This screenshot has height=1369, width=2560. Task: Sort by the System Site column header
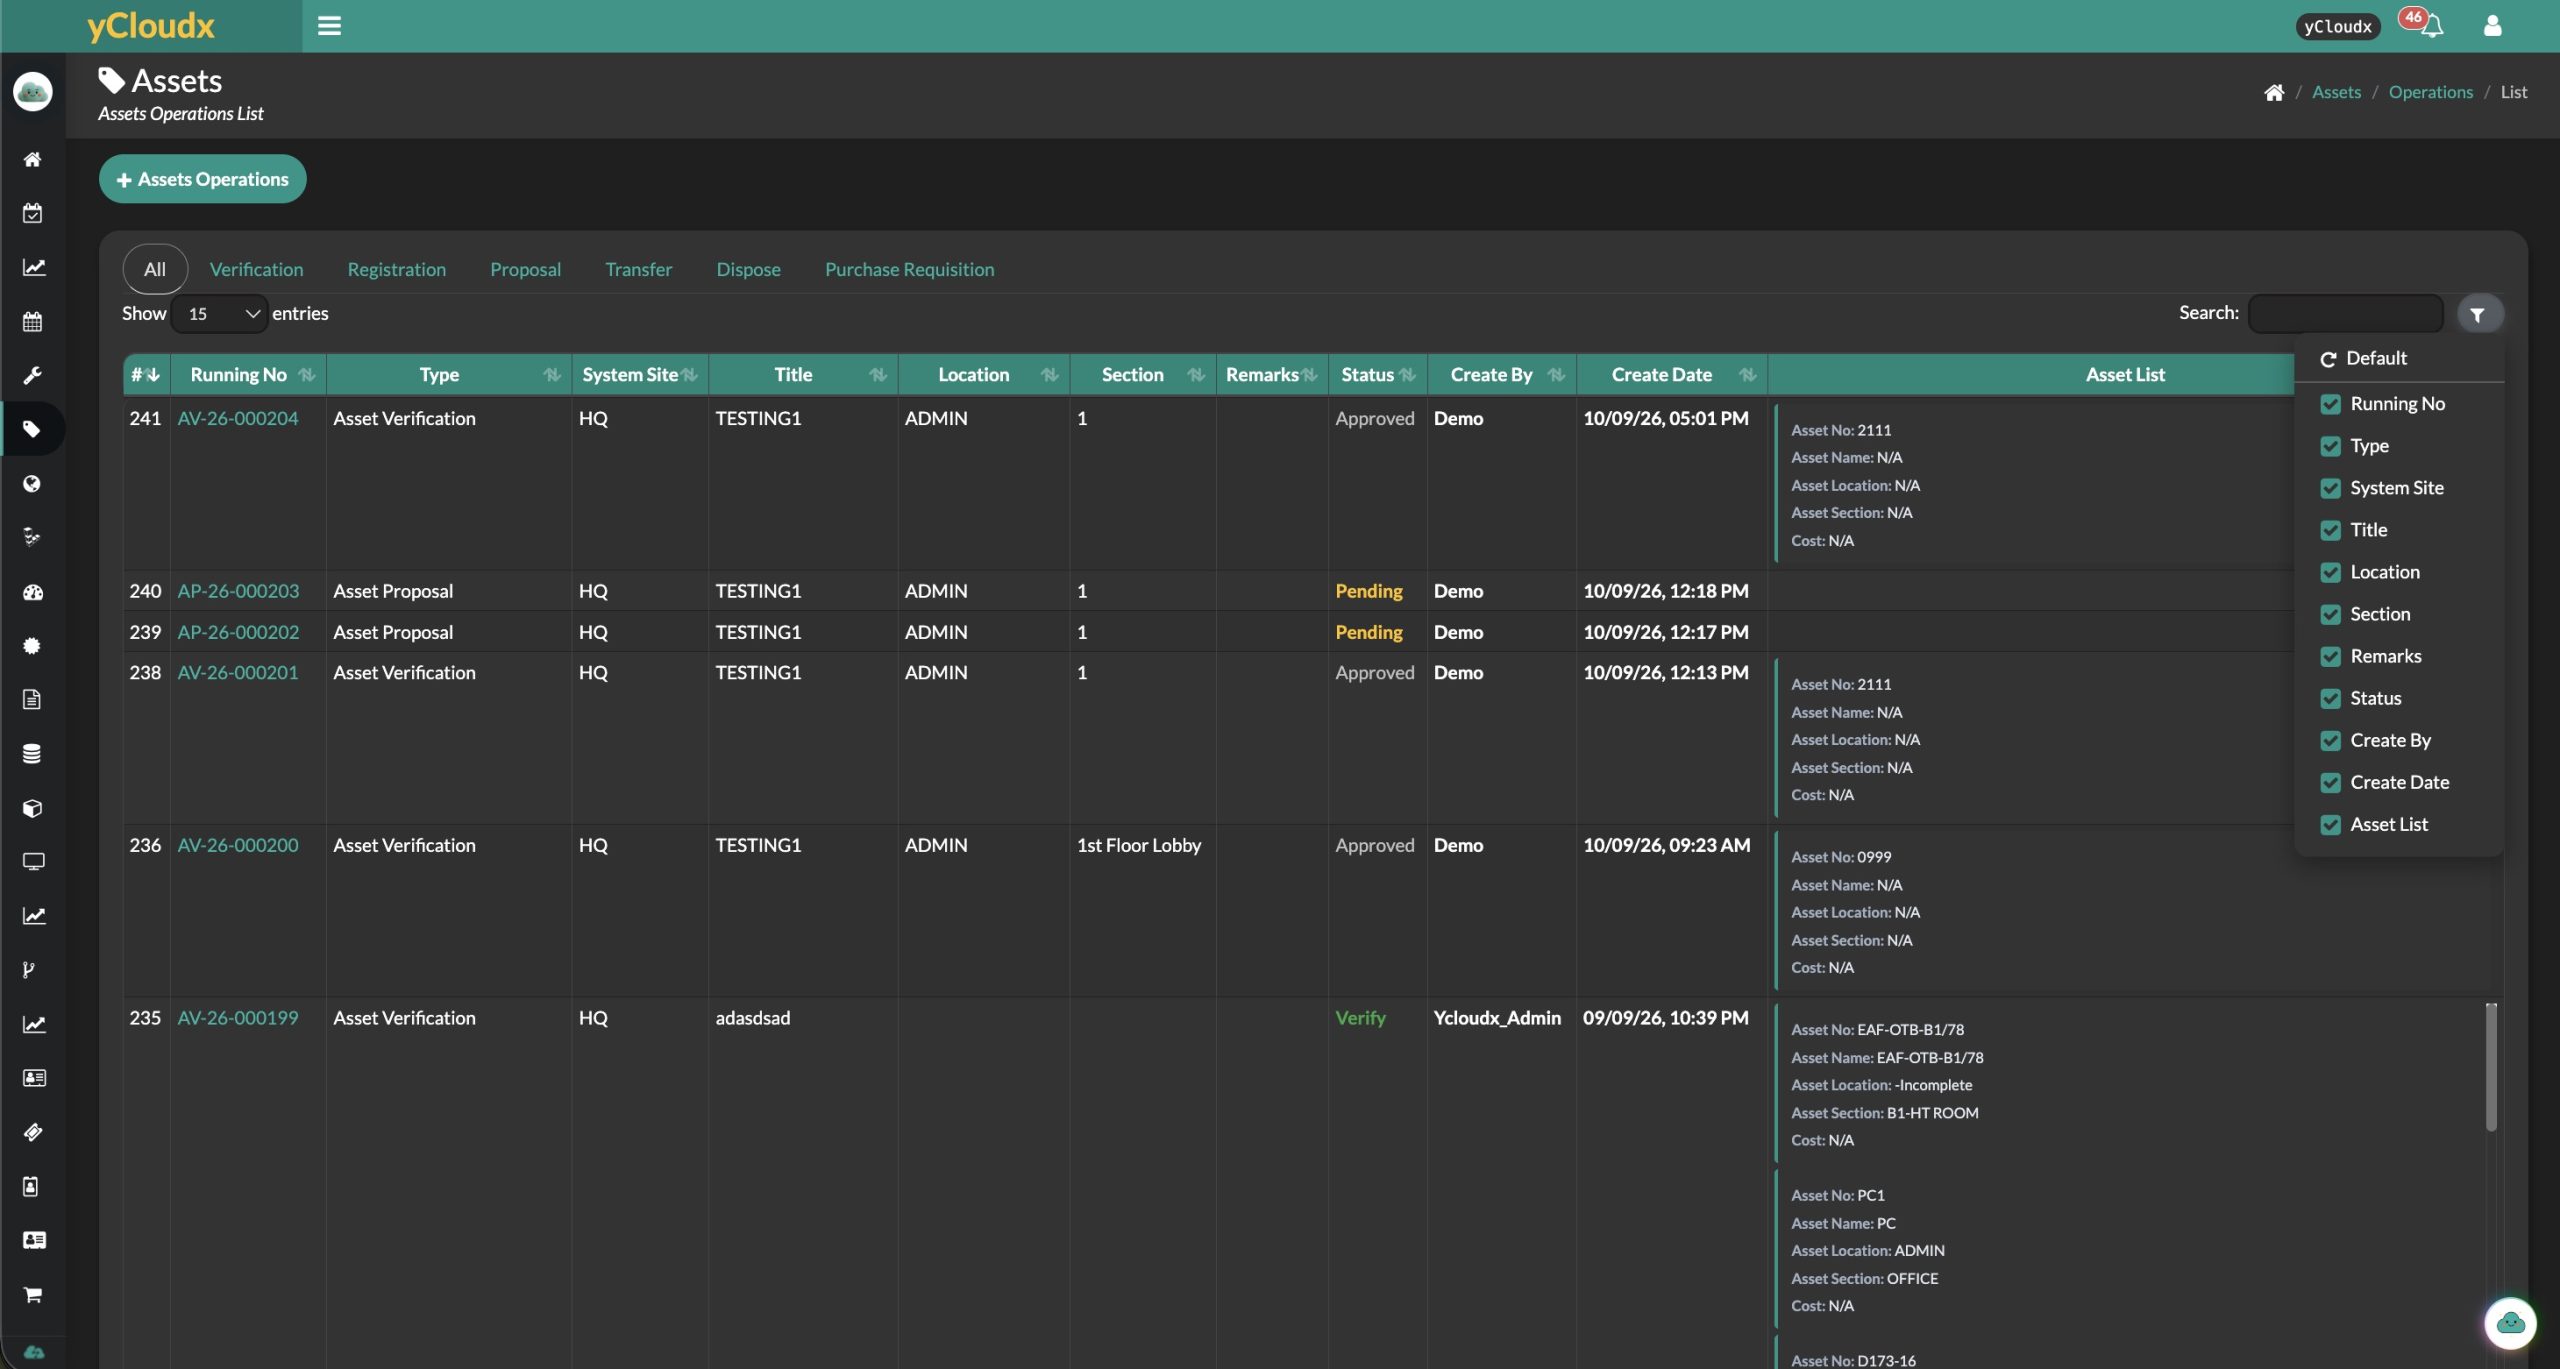coord(640,375)
